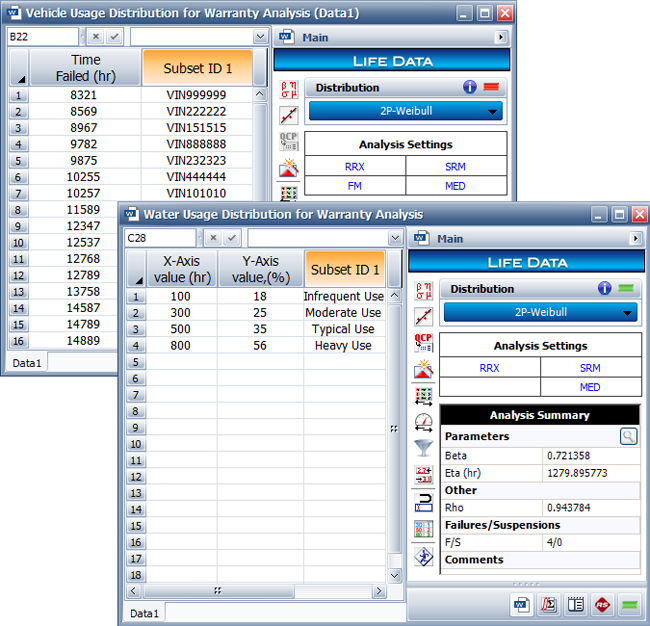This screenshot has height=626, width=650.
Task: Select Data1 sheet tab in Water Usage window
Action: 145,612
